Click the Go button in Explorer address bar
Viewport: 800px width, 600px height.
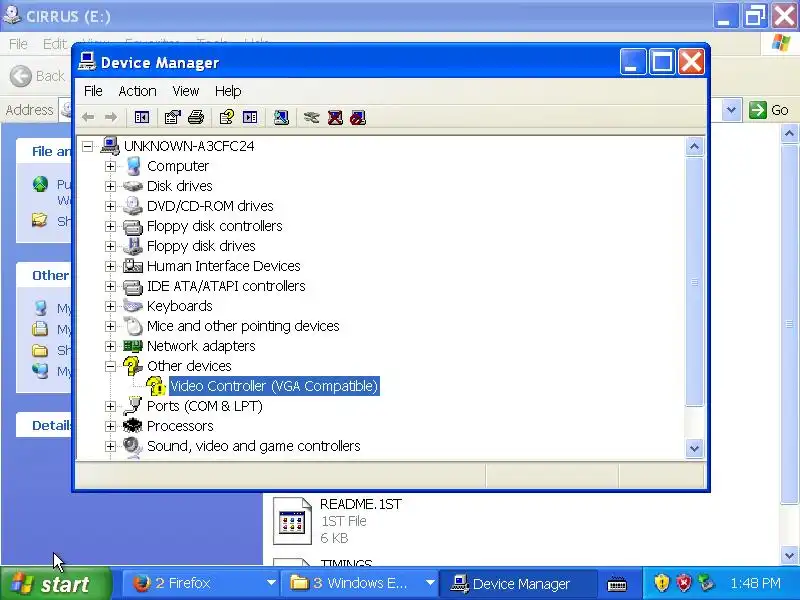[769, 110]
